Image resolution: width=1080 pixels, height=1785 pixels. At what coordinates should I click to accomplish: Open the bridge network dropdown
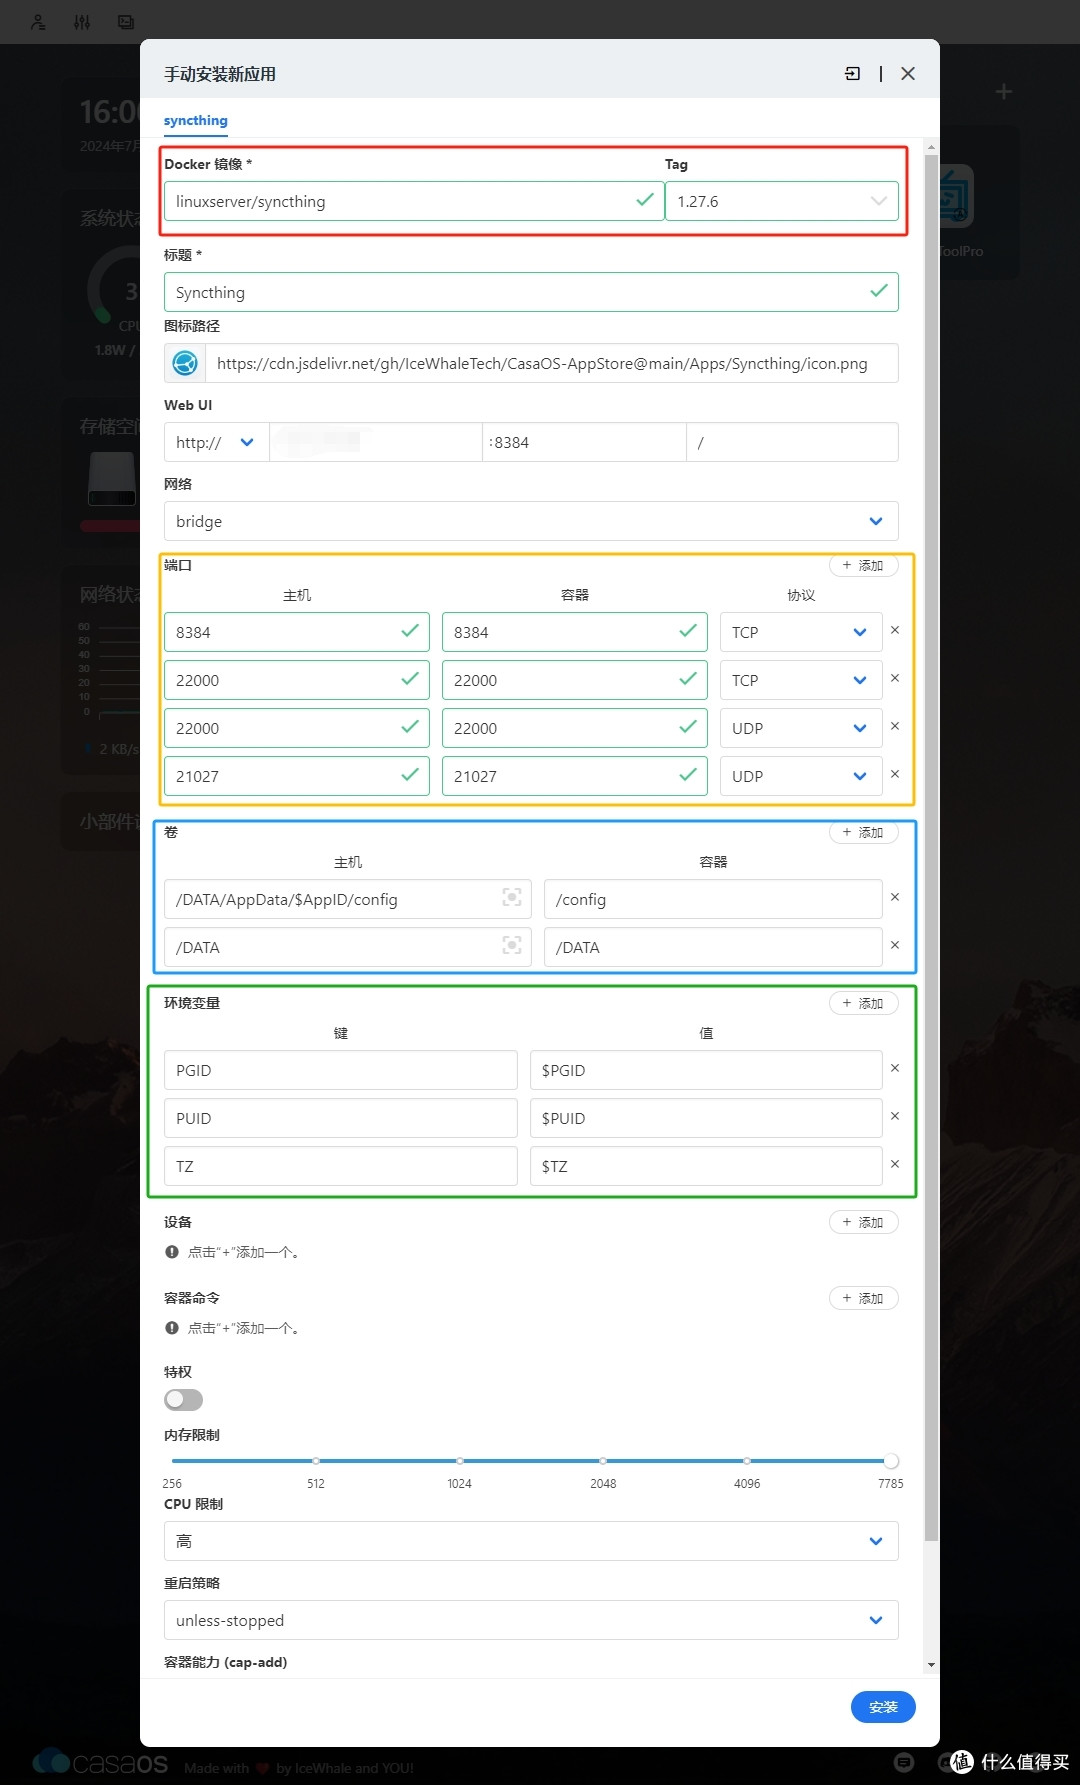coord(531,521)
